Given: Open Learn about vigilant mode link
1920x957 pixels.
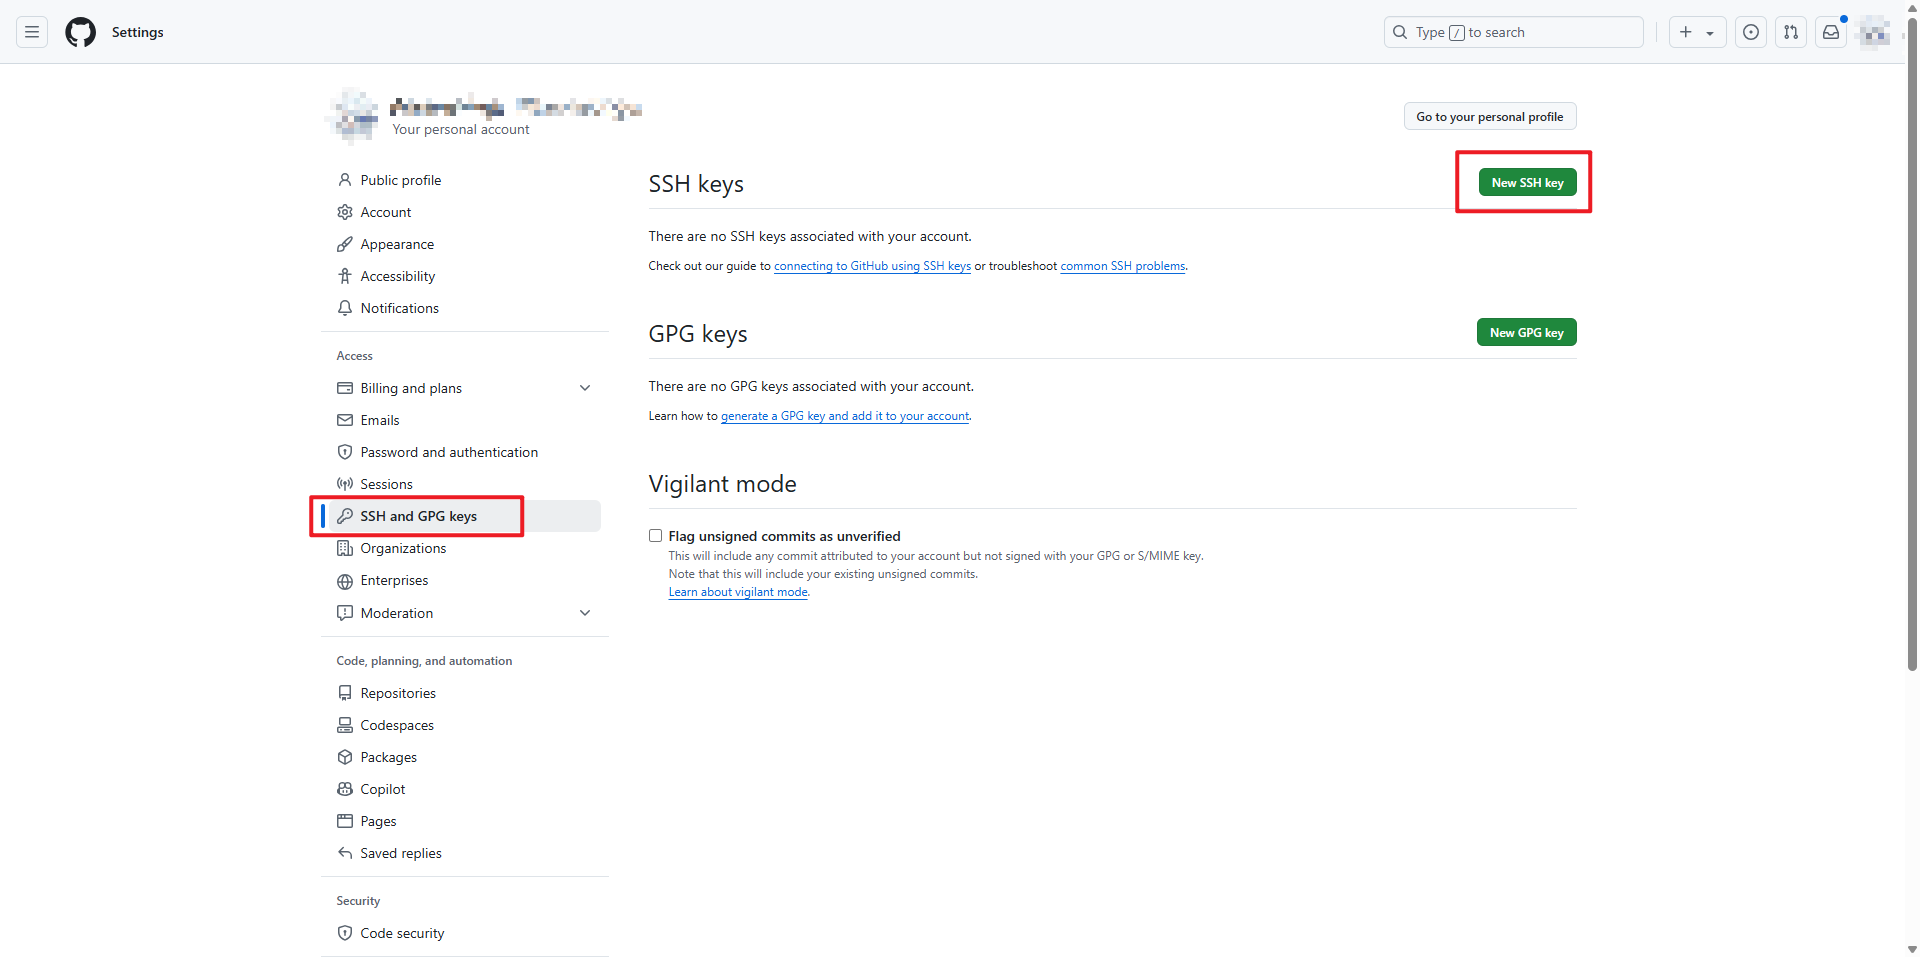Looking at the screenshot, I should tap(738, 592).
